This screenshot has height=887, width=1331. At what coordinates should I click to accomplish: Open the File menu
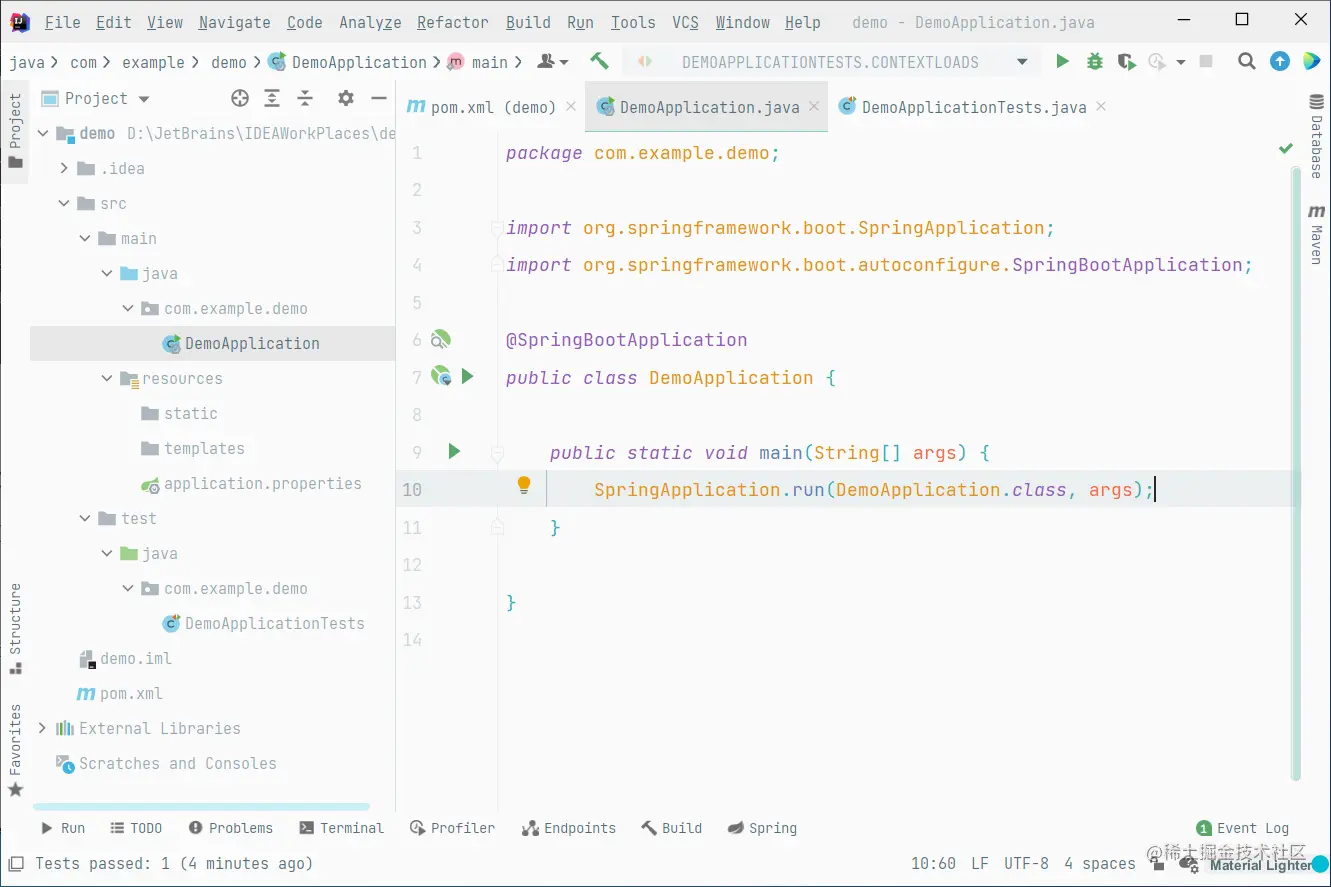(63, 22)
